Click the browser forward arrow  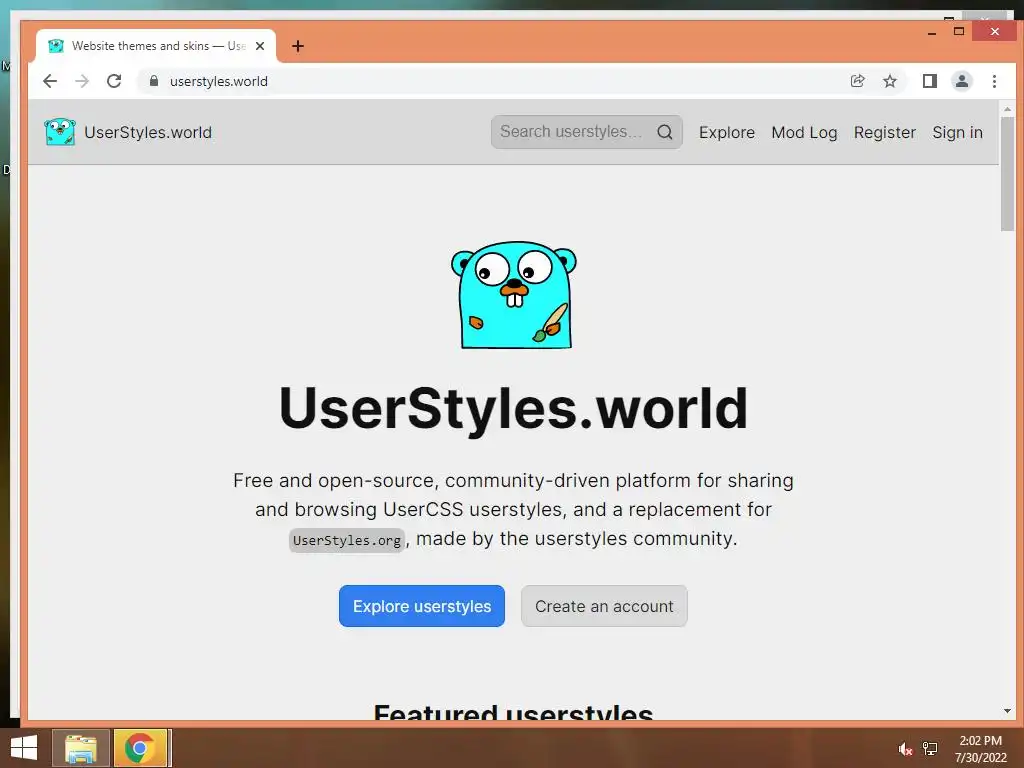pos(82,81)
